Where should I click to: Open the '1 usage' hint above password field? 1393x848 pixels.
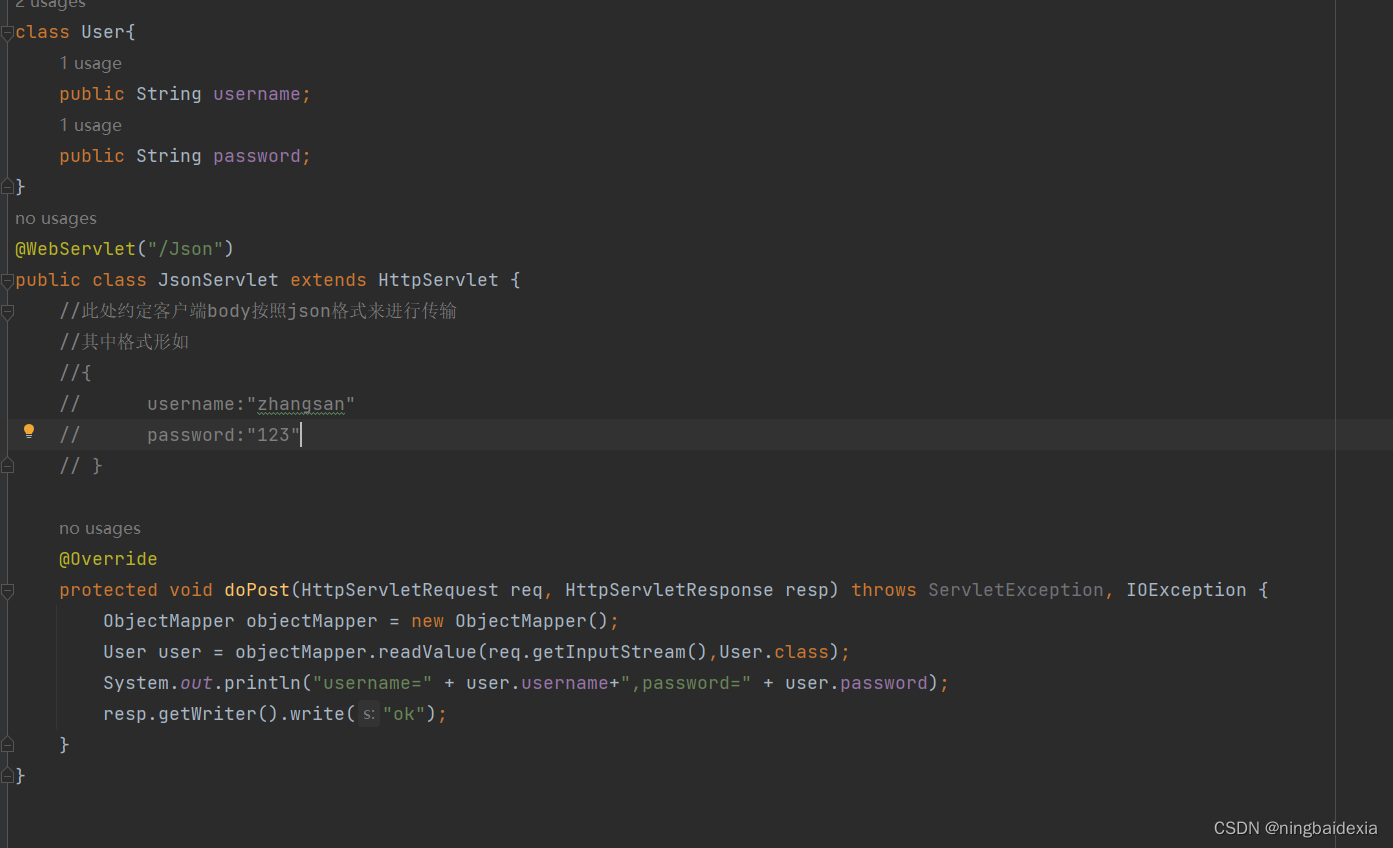[x=90, y=125]
